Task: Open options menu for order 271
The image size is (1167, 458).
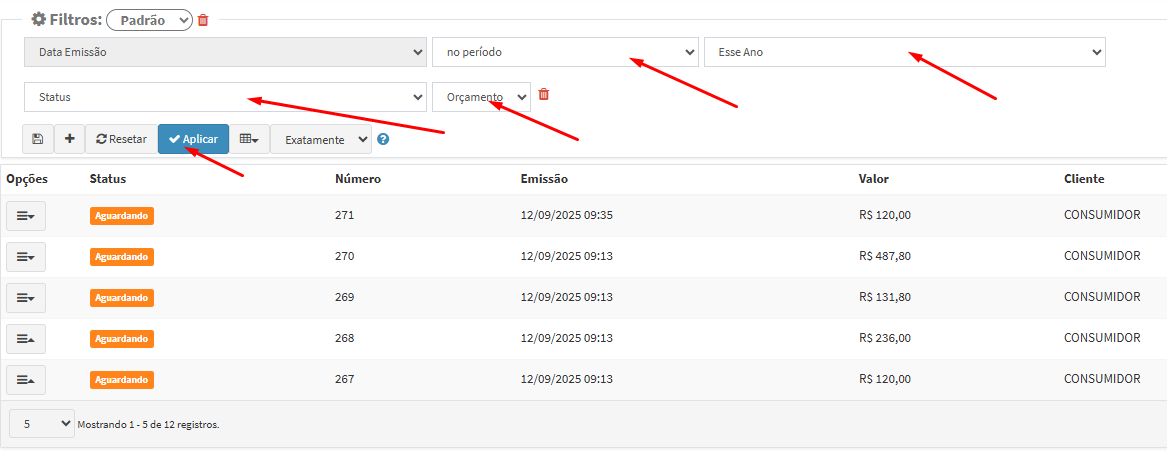Action: [26, 215]
